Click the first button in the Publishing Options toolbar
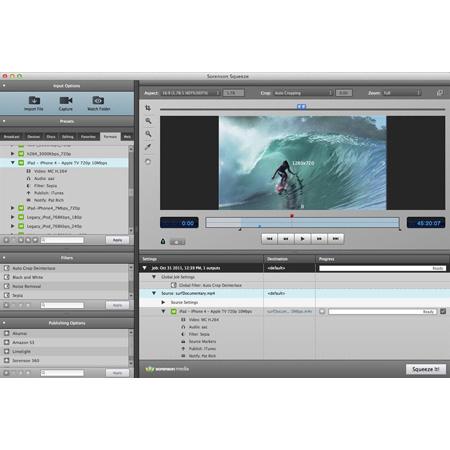This screenshot has height=450, width=450. (6, 373)
